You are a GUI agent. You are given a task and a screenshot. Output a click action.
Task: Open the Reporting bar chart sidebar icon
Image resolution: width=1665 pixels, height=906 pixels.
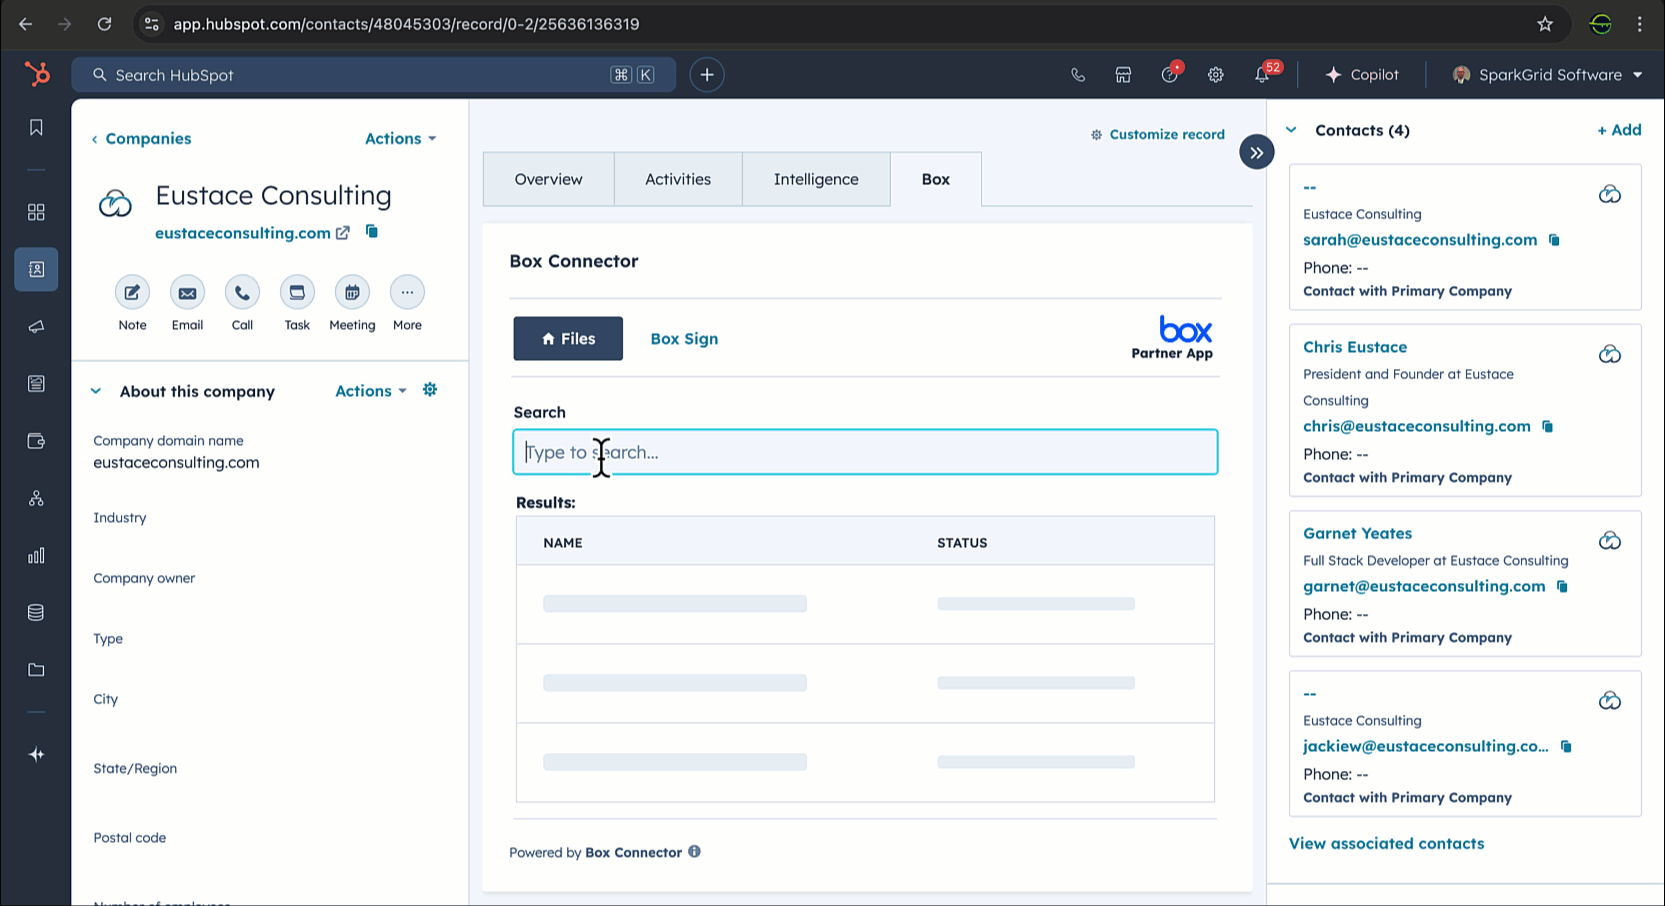click(36, 555)
